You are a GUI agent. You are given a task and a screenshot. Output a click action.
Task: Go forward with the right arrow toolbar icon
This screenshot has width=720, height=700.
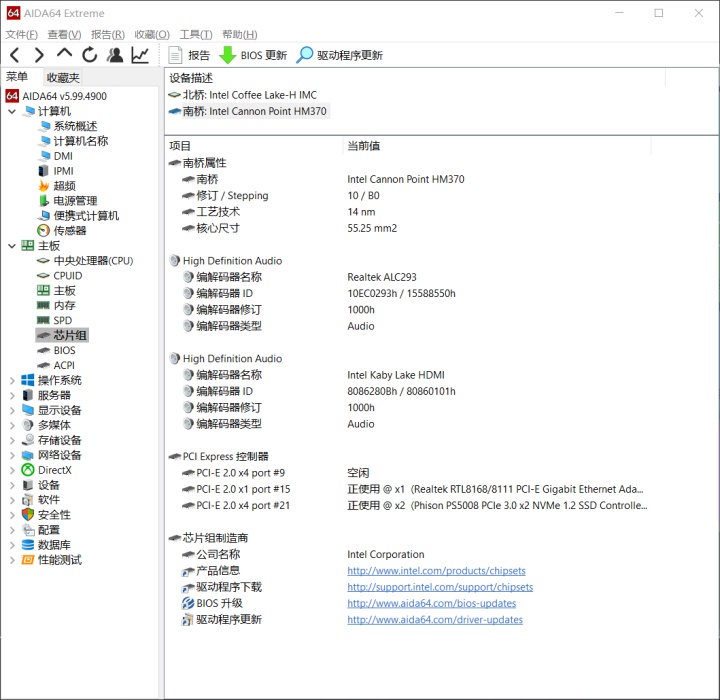(39, 55)
